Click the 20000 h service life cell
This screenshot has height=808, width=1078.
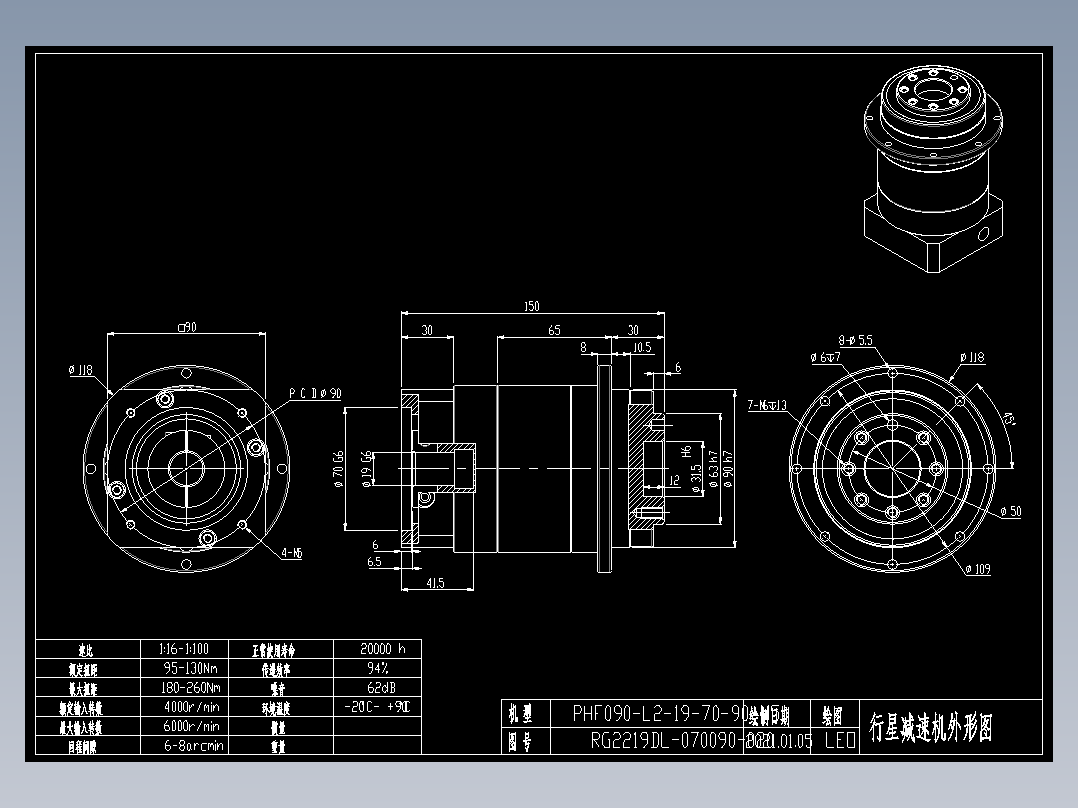click(x=381, y=648)
